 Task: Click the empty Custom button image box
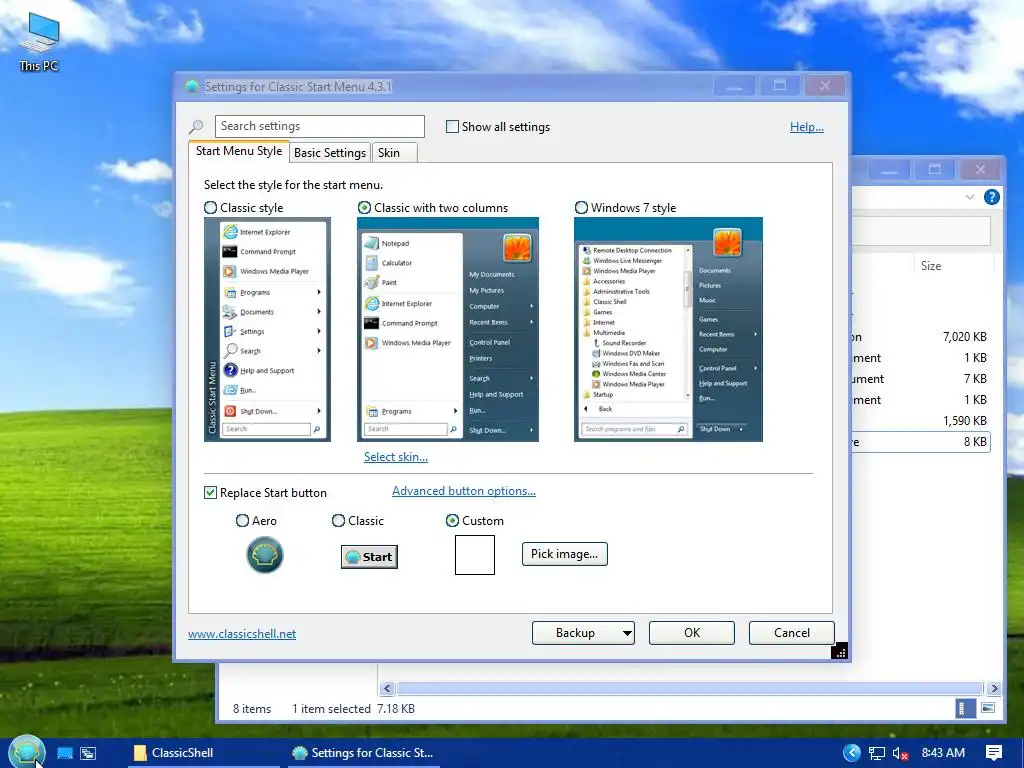point(475,555)
